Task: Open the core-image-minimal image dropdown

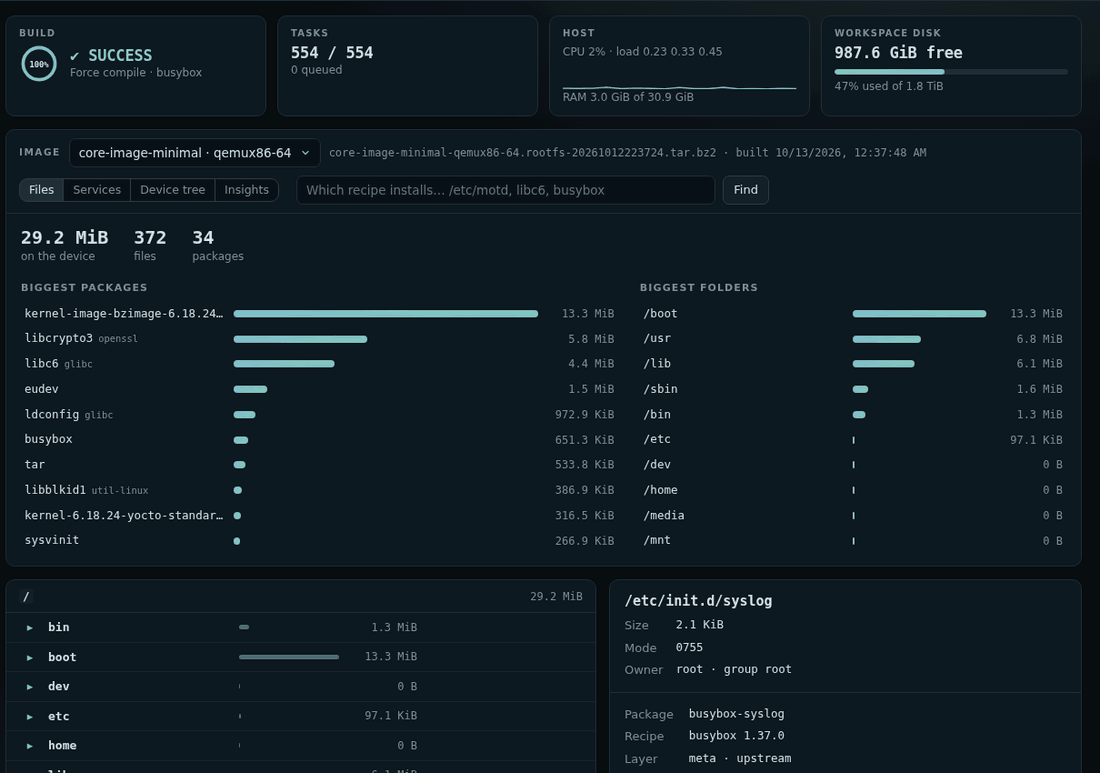Action: click(194, 153)
